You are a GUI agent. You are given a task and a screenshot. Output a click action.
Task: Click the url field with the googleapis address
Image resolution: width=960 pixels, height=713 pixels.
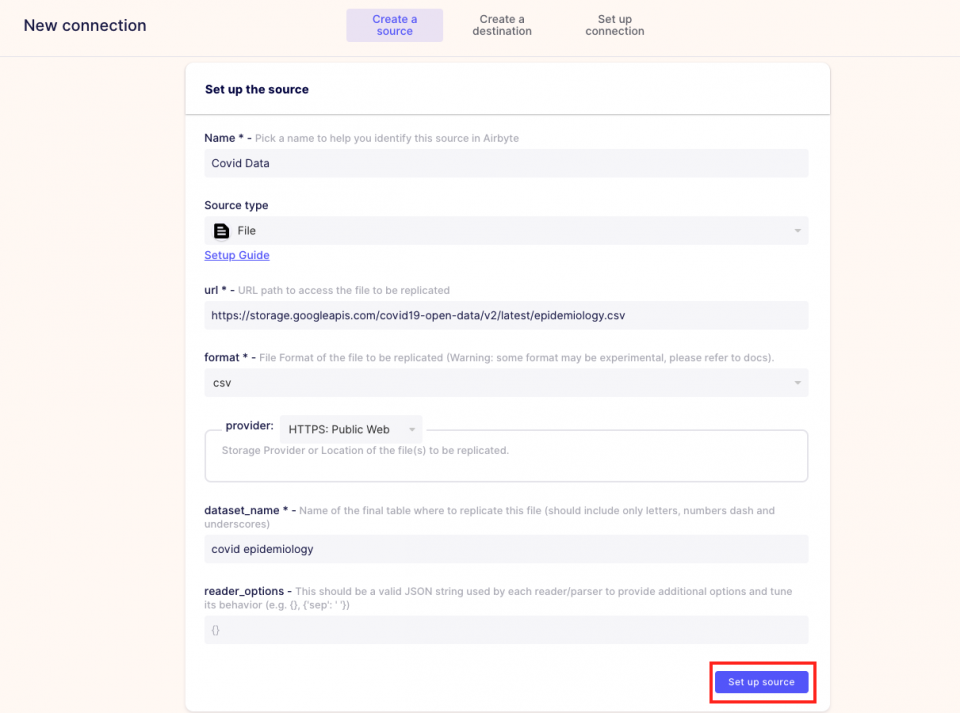pos(505,315)
